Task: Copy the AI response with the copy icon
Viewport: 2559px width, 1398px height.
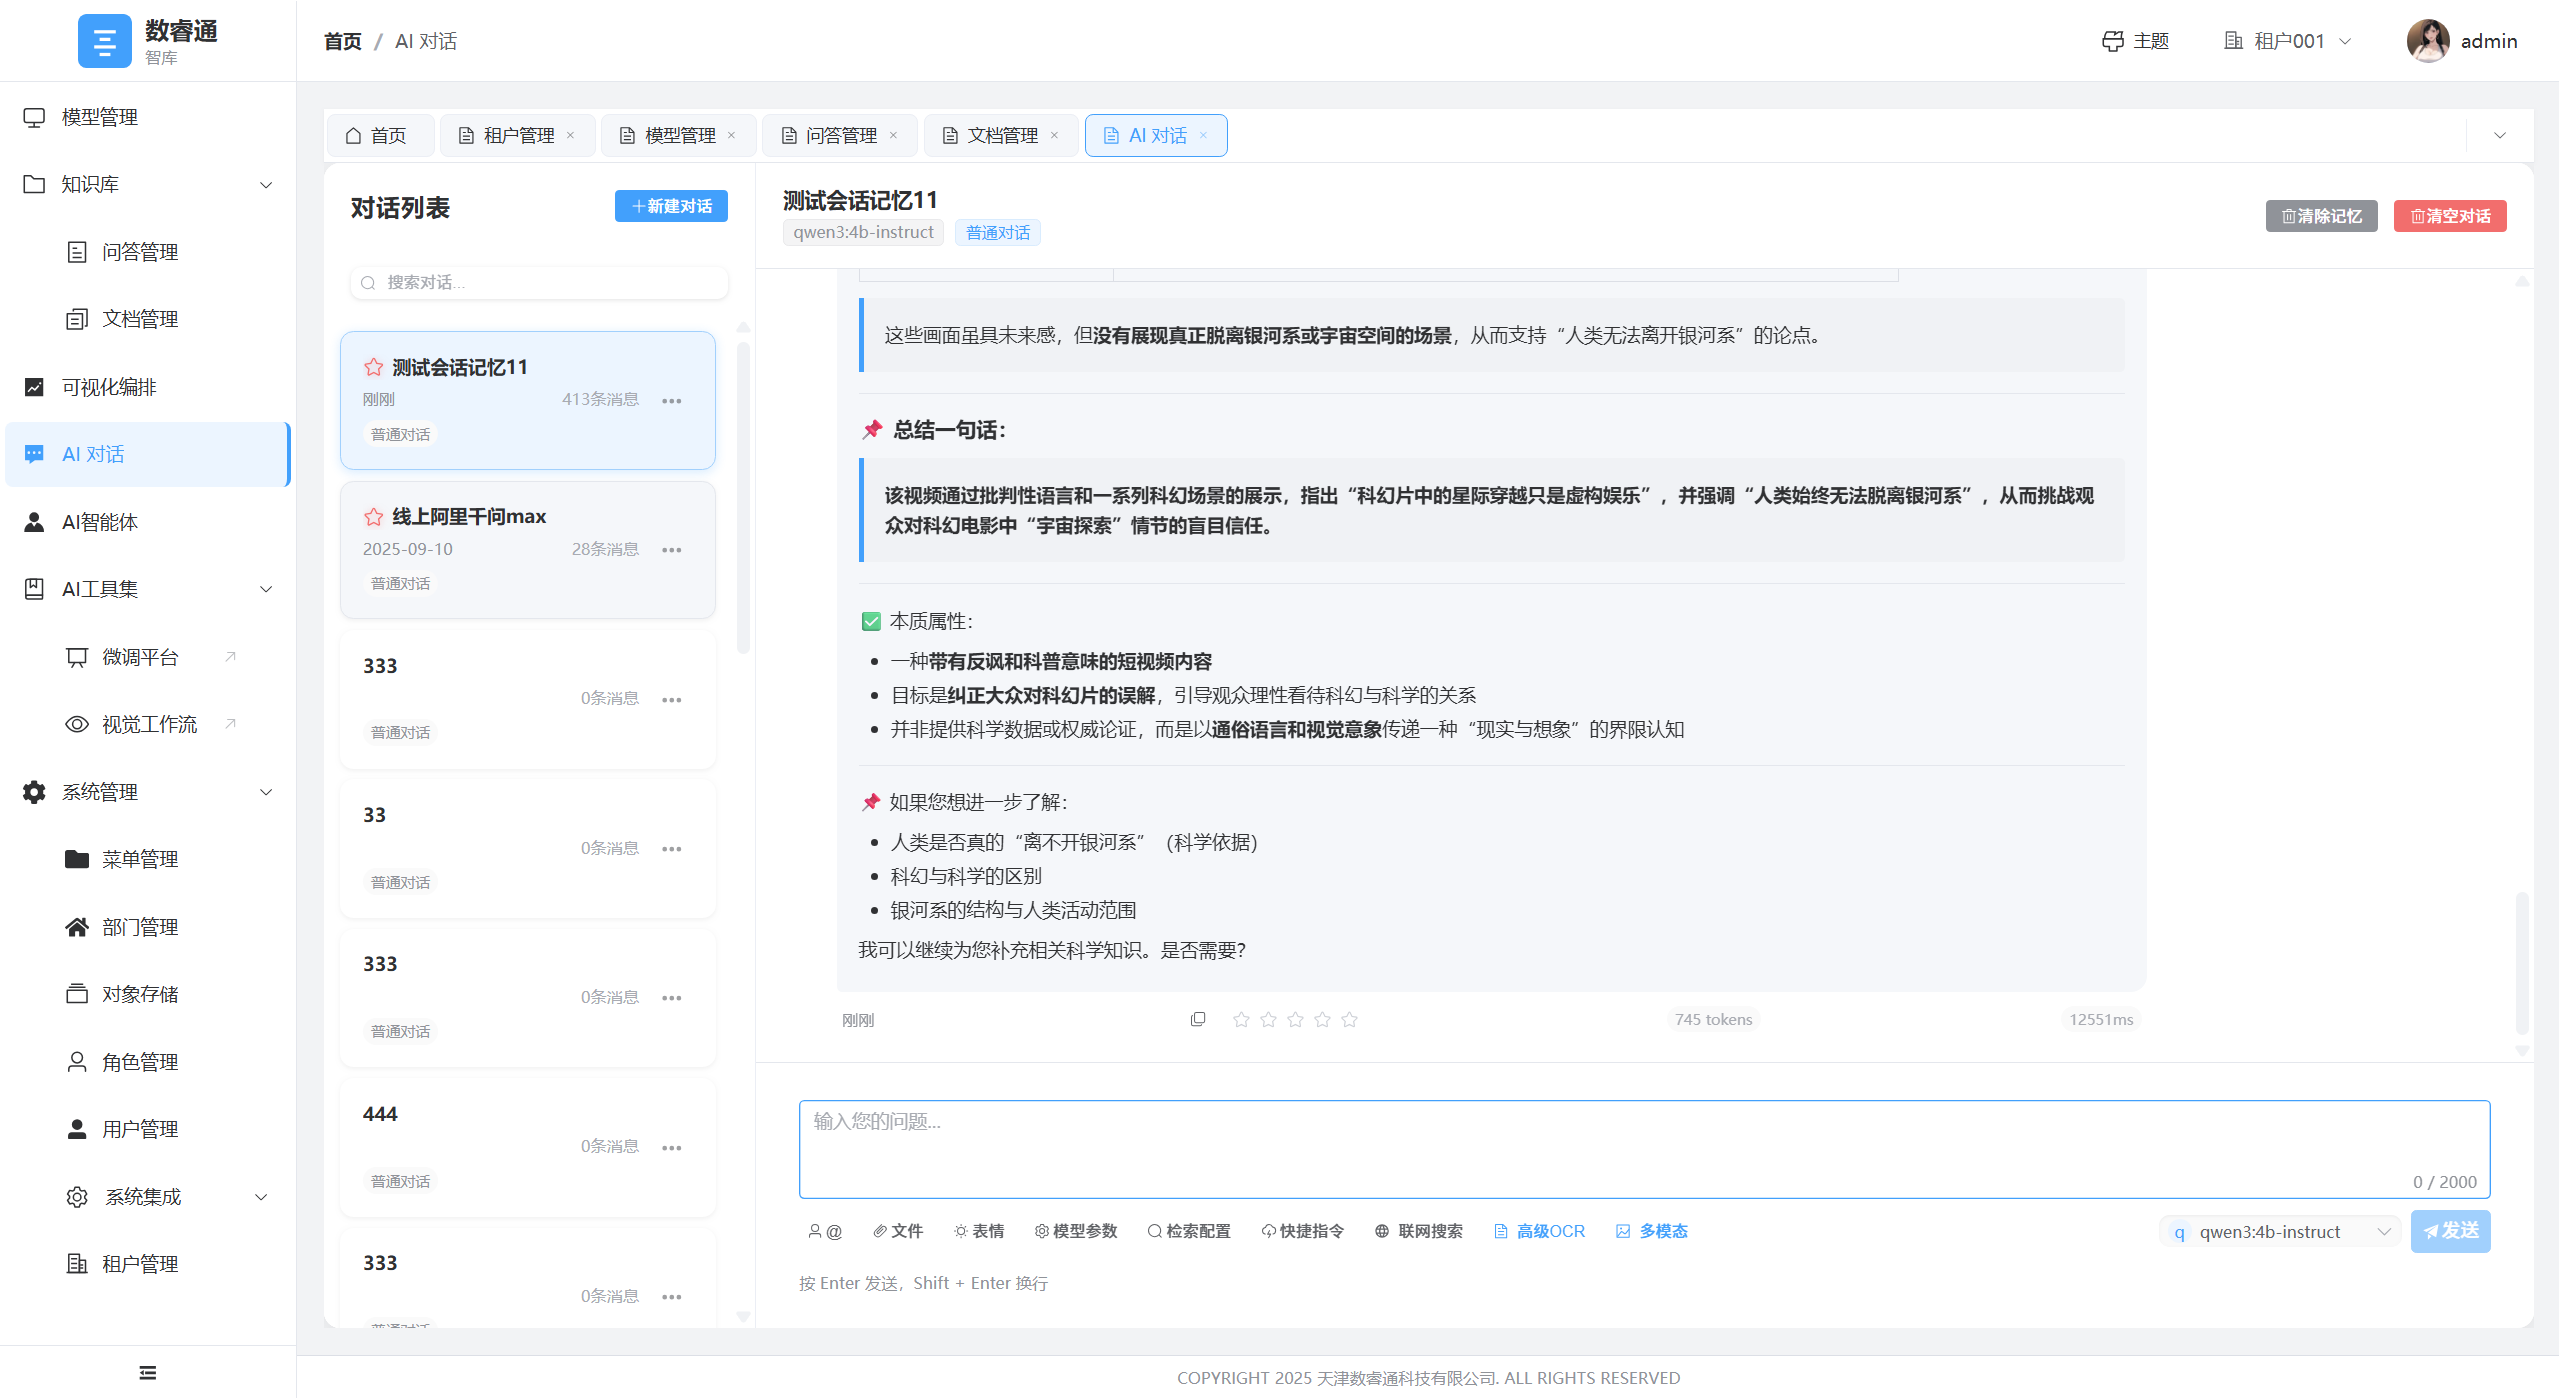Action: pos(1196,1019)
